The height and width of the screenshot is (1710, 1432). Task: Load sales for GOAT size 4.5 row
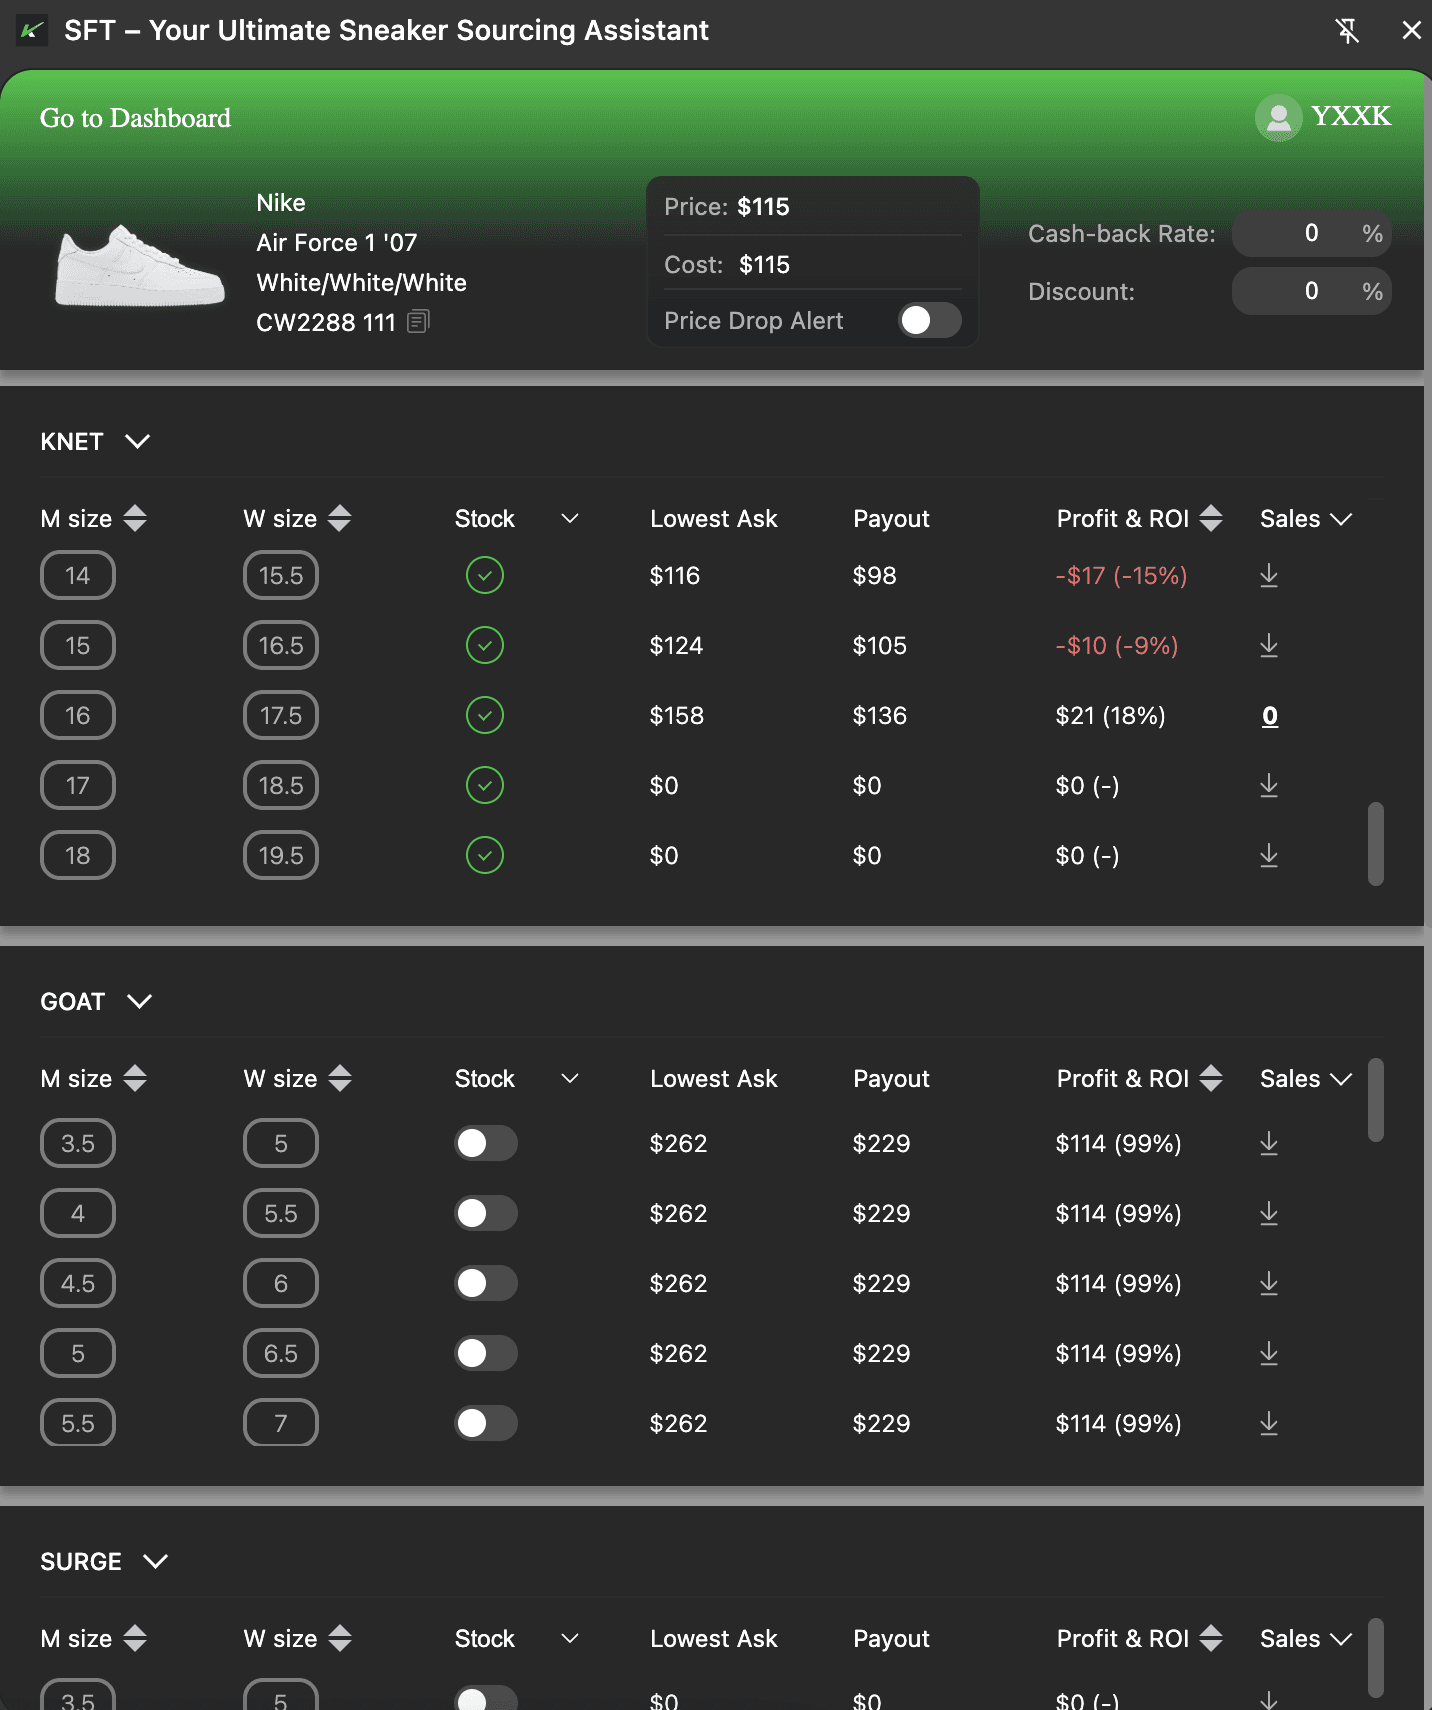[1269, 1283]
